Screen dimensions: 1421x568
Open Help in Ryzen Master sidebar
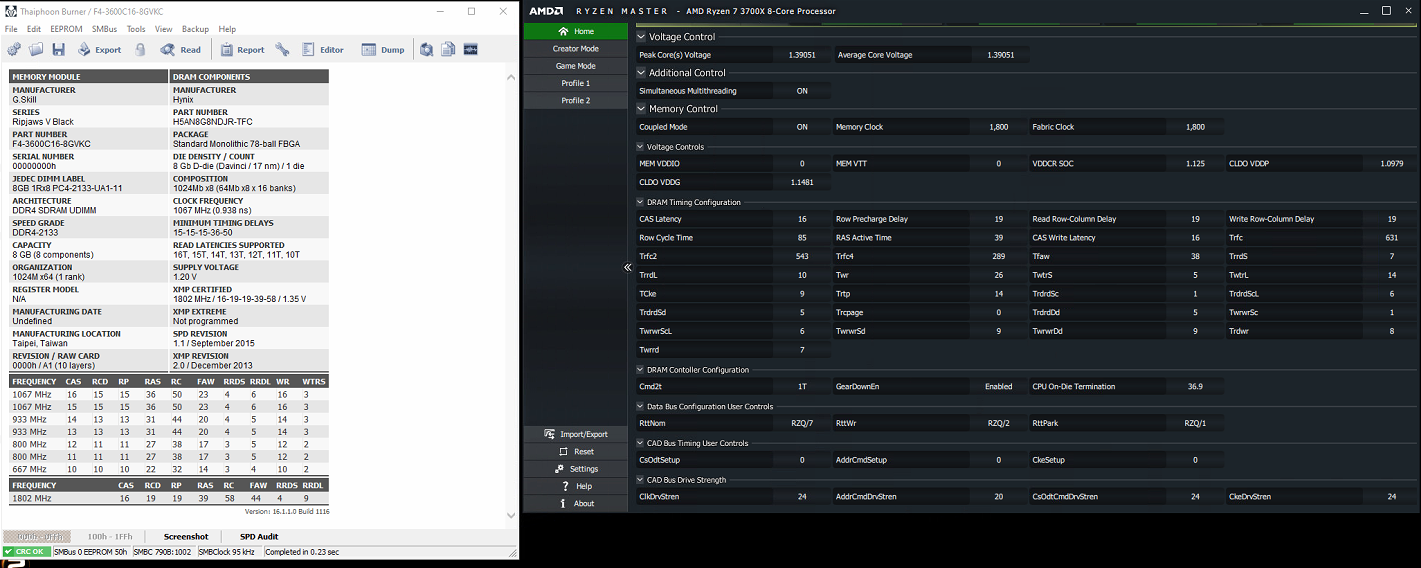(575, 486)
